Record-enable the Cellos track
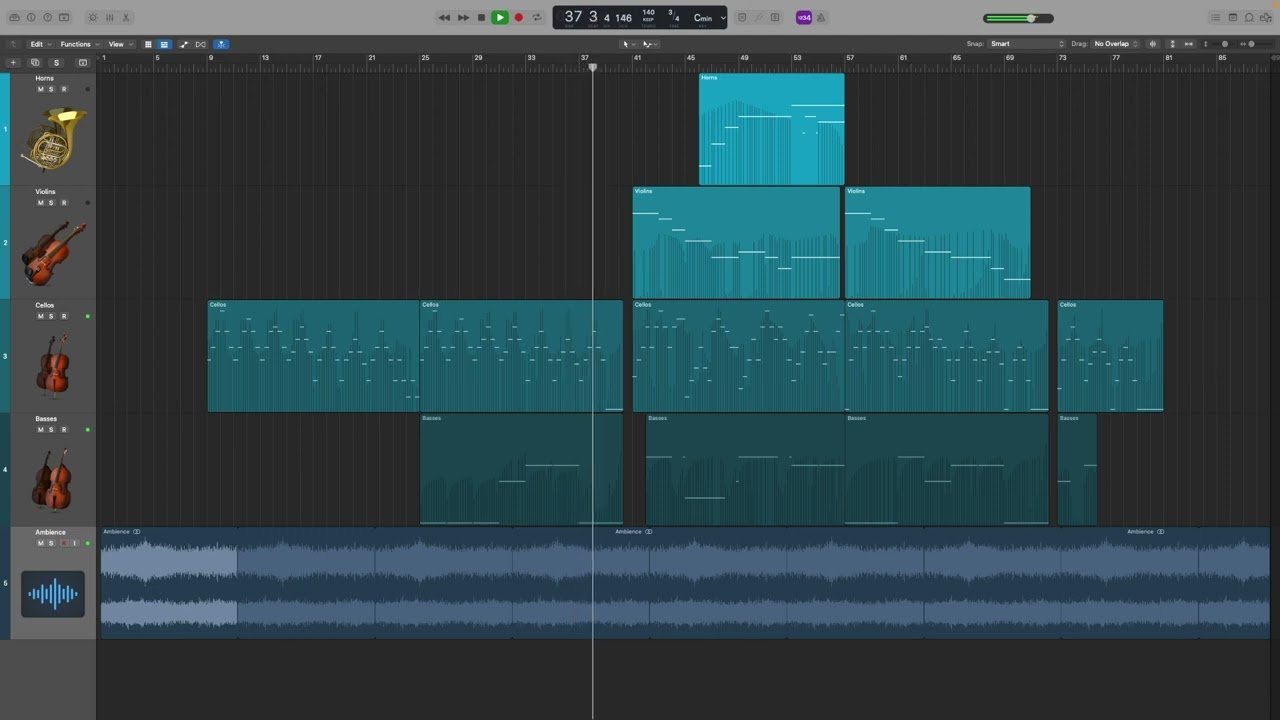Viewport: 1280px width, 720px height. coord(64,316)
